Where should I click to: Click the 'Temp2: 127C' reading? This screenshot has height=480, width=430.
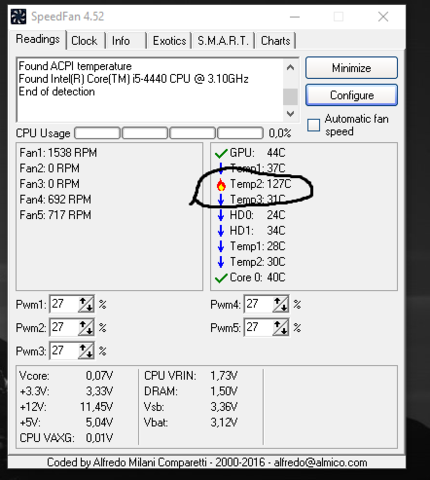261,184
